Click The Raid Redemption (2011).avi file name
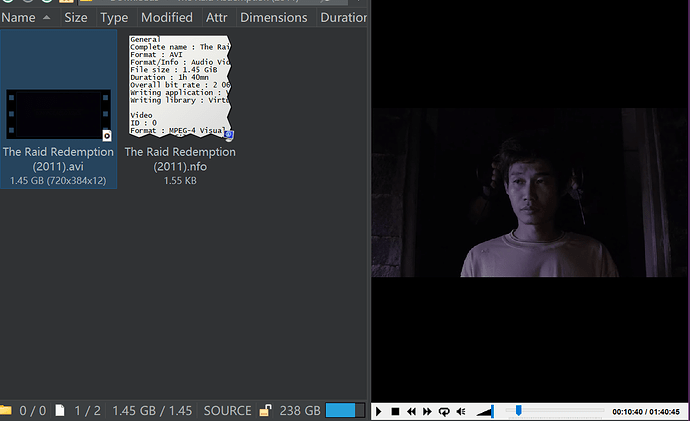Viewport: 690px width, 421px height. click(58, 159)
